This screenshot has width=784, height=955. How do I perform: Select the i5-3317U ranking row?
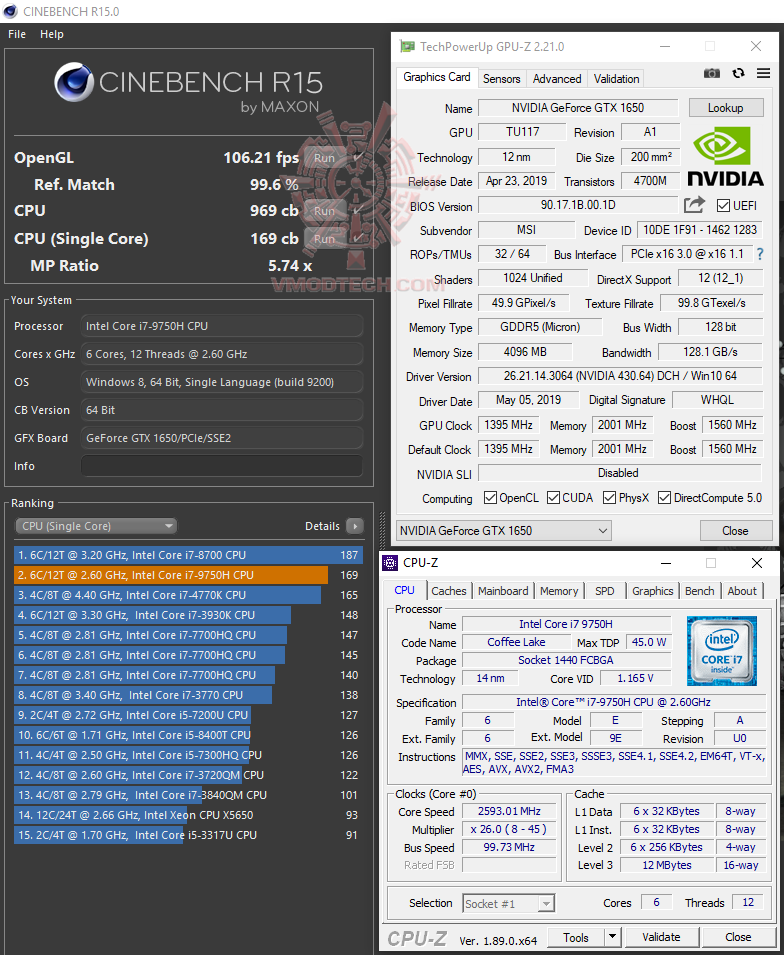(188, 835)
